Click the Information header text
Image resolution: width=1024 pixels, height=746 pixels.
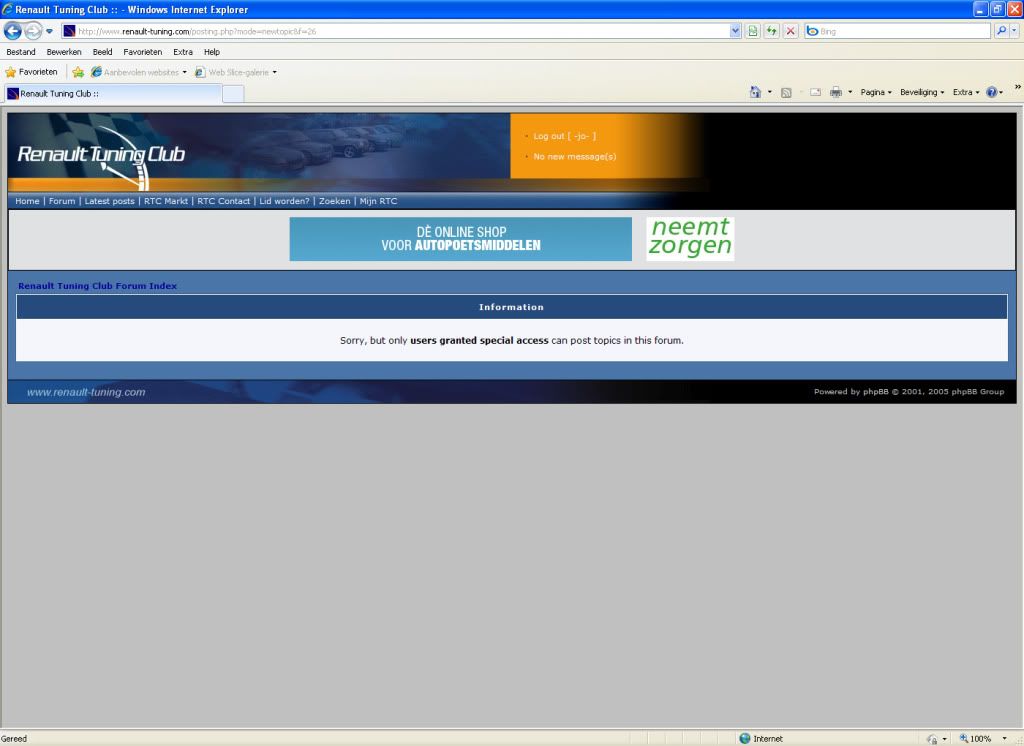tap(511, 307)
